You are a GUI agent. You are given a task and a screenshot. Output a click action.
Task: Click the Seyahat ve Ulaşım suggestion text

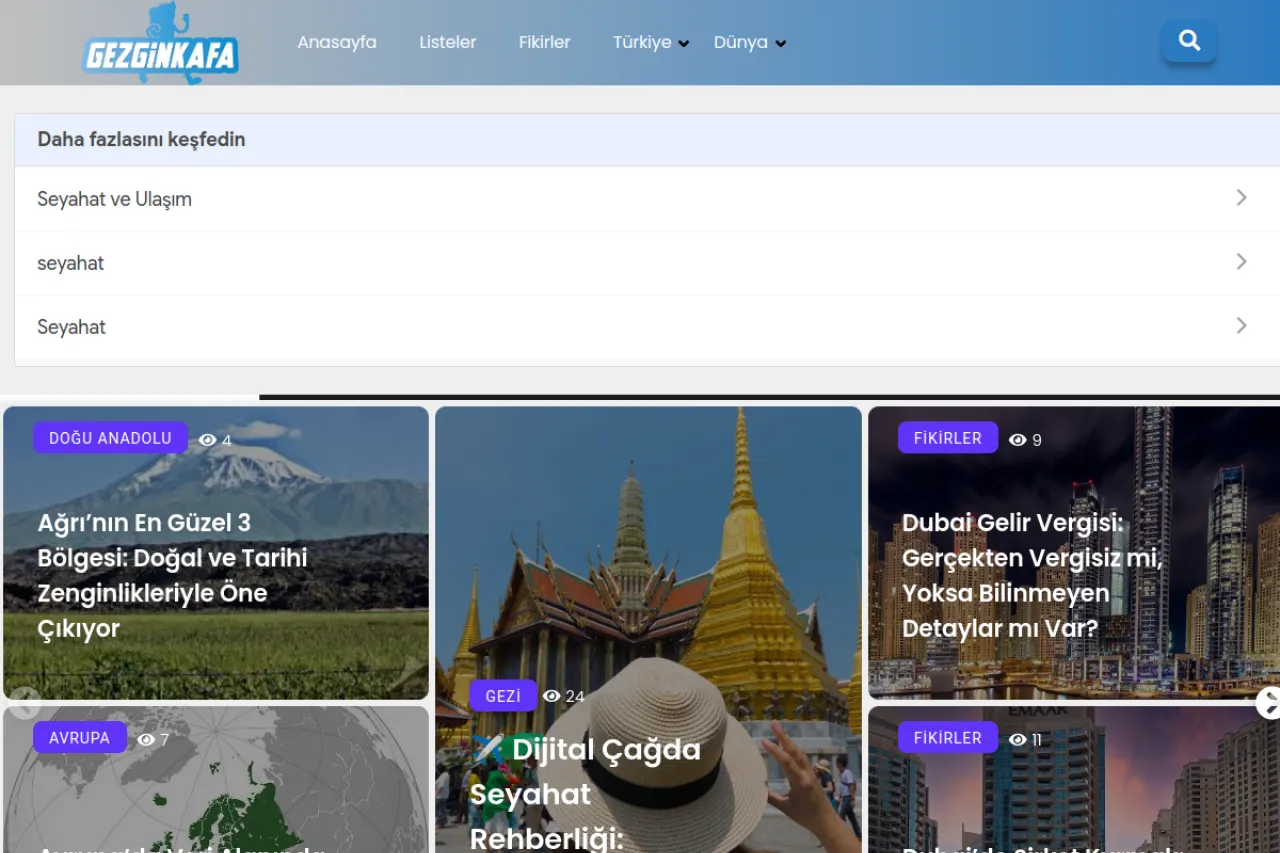(114, 199)
